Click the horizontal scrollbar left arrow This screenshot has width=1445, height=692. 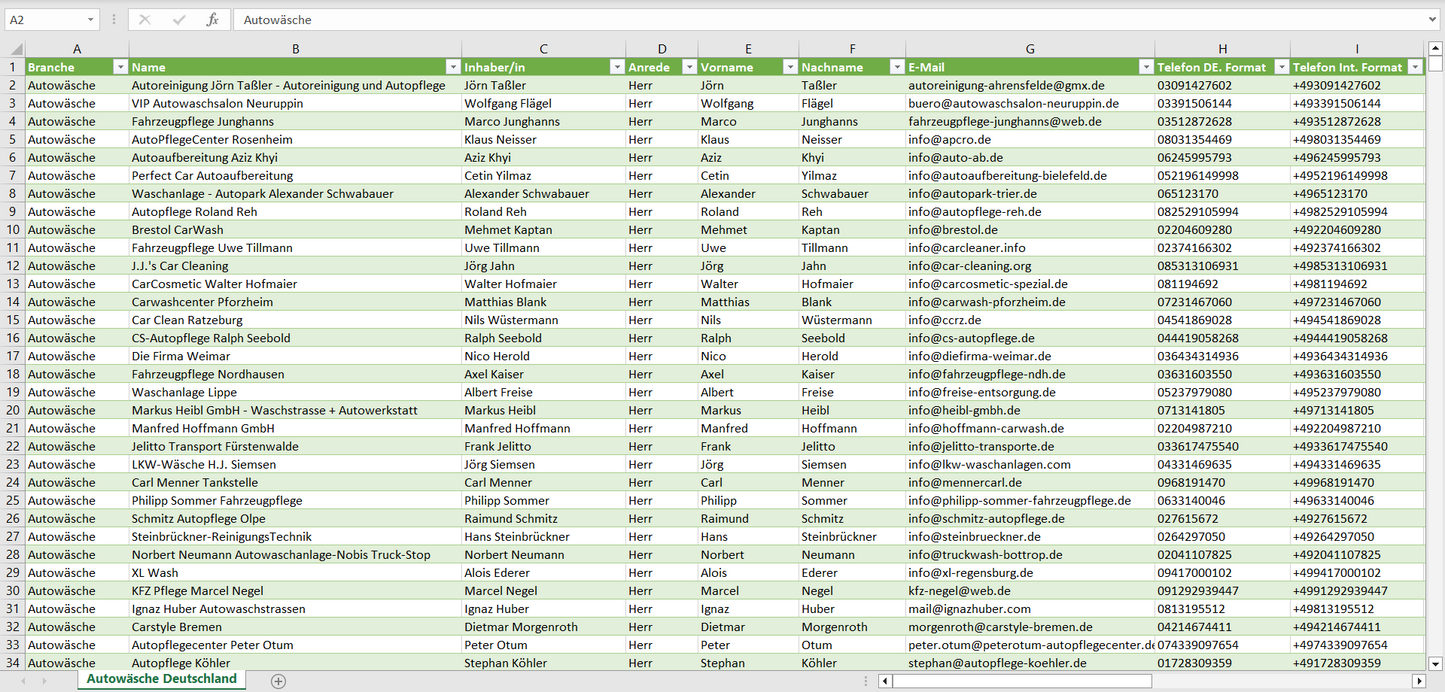point(885,681)
